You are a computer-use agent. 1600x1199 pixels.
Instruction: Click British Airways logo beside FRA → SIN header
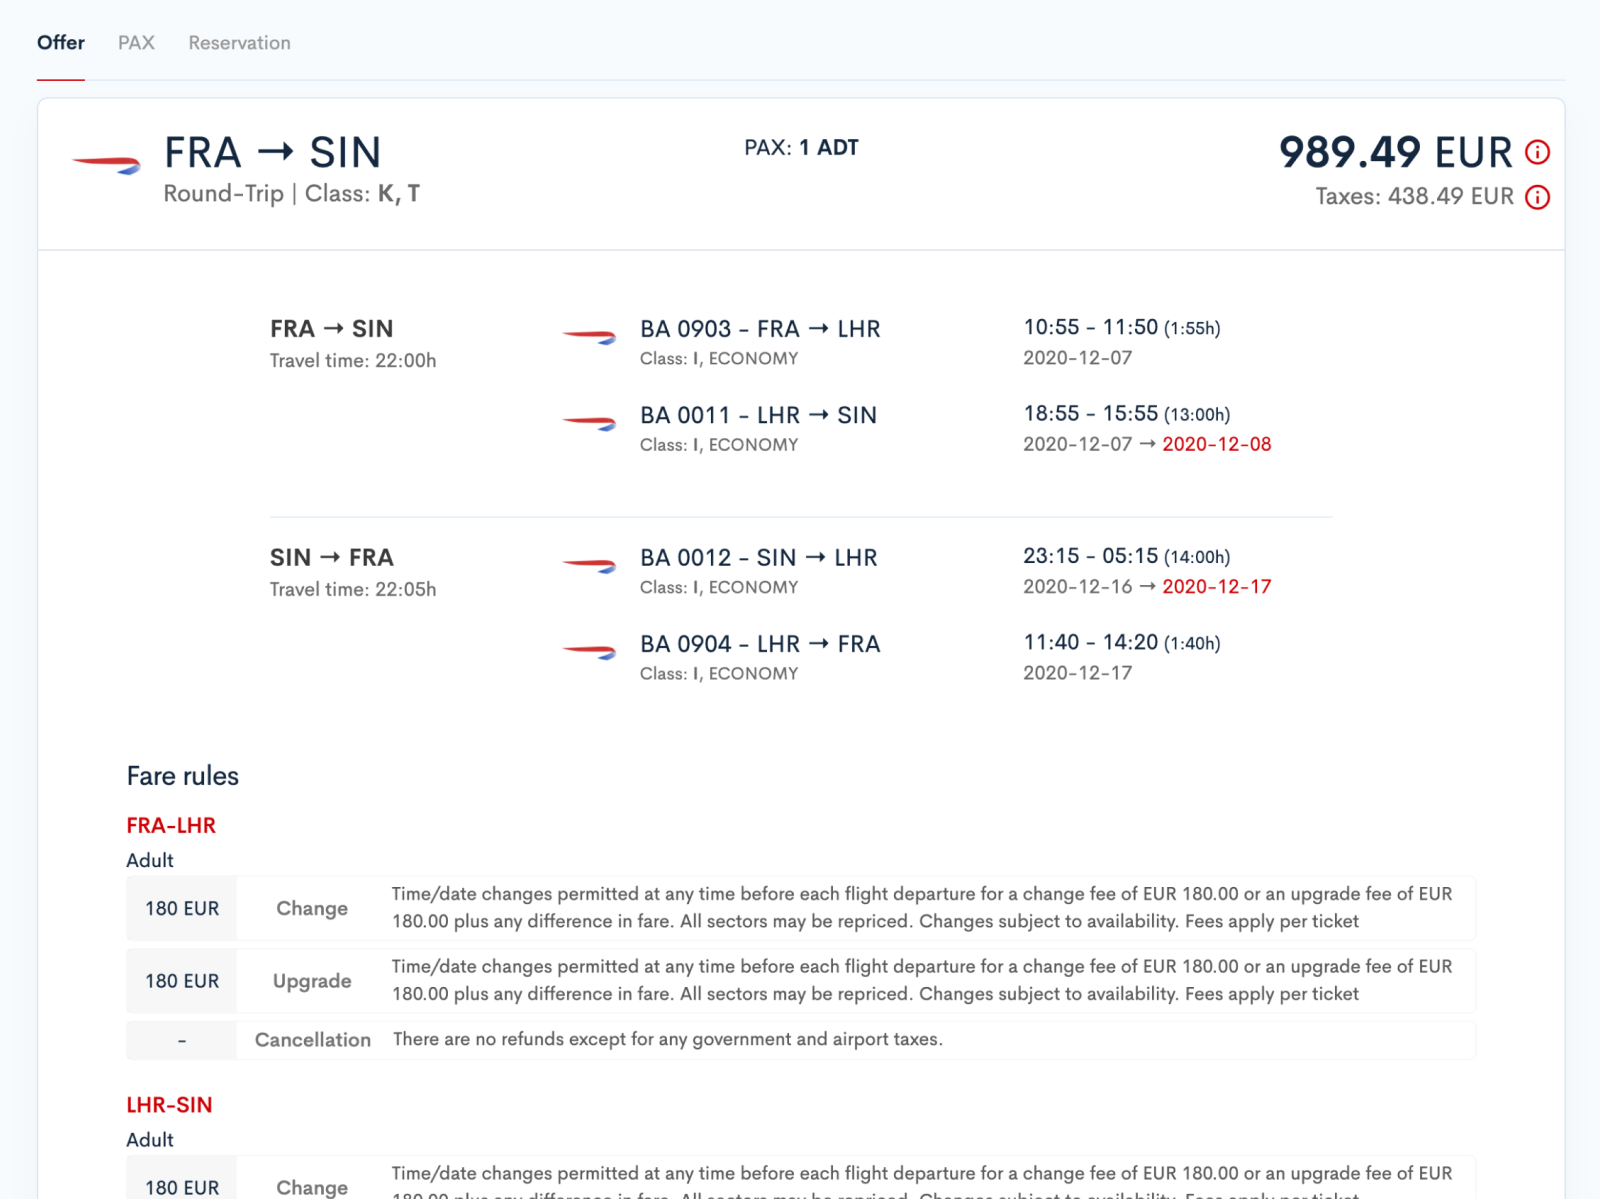(106, 164)
